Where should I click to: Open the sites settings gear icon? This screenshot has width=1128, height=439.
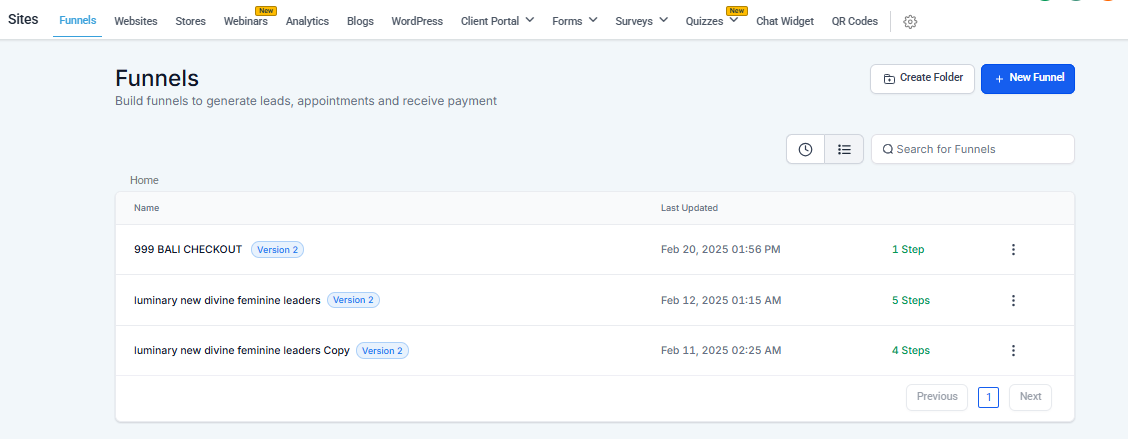tap(910, 22)
